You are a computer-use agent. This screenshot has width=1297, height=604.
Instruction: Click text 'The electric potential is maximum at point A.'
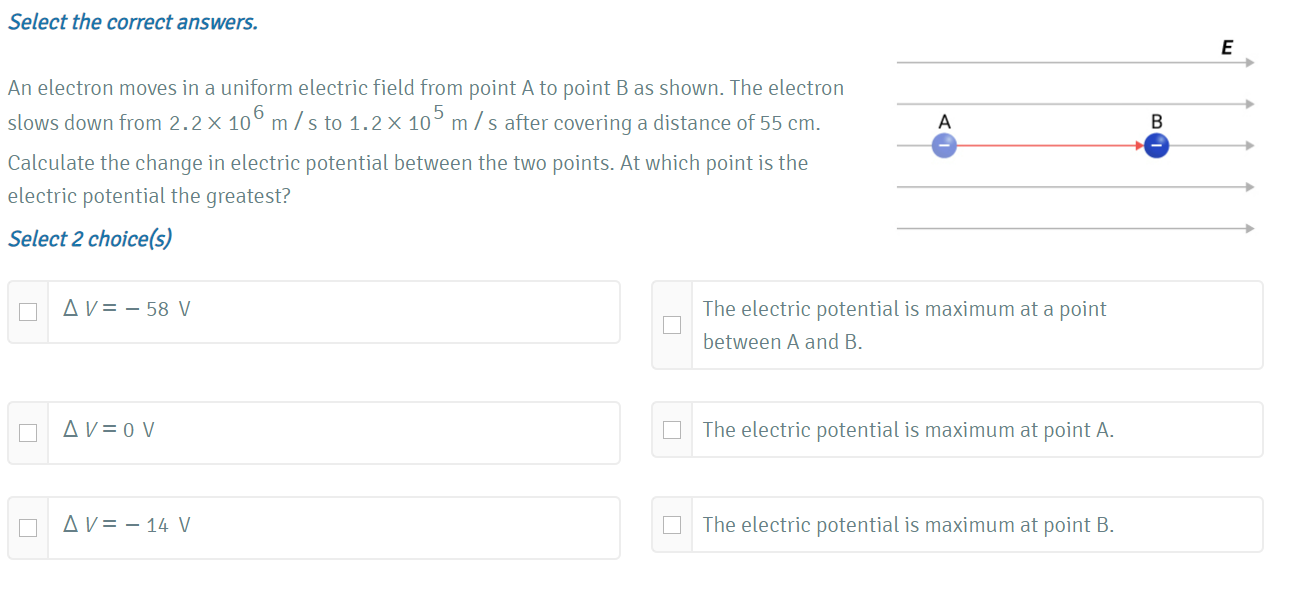pos(908,430)
